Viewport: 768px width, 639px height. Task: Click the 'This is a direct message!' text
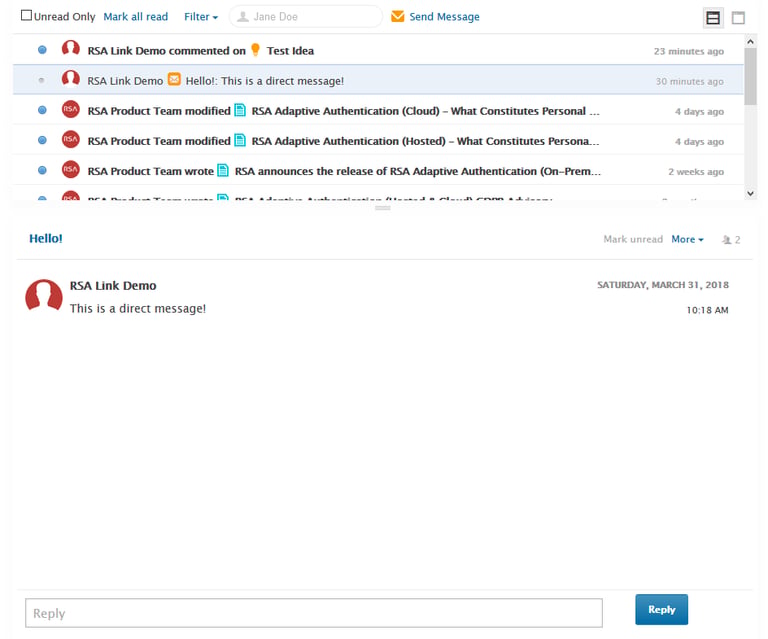(x=138, y=309)
